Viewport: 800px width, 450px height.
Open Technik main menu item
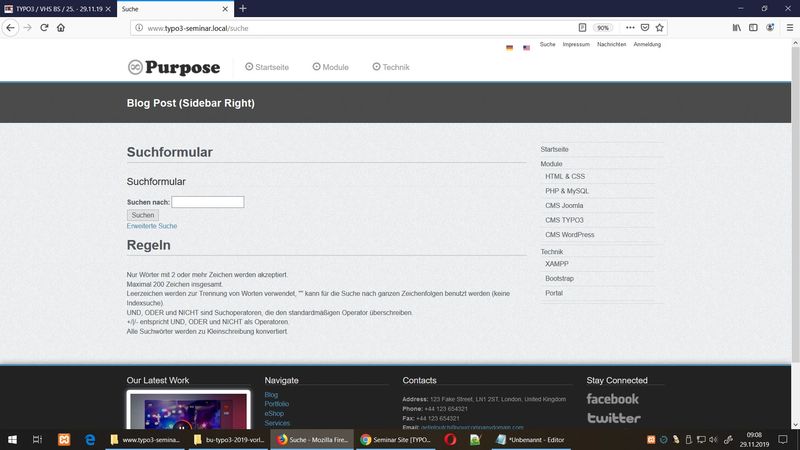click(391, 67)
